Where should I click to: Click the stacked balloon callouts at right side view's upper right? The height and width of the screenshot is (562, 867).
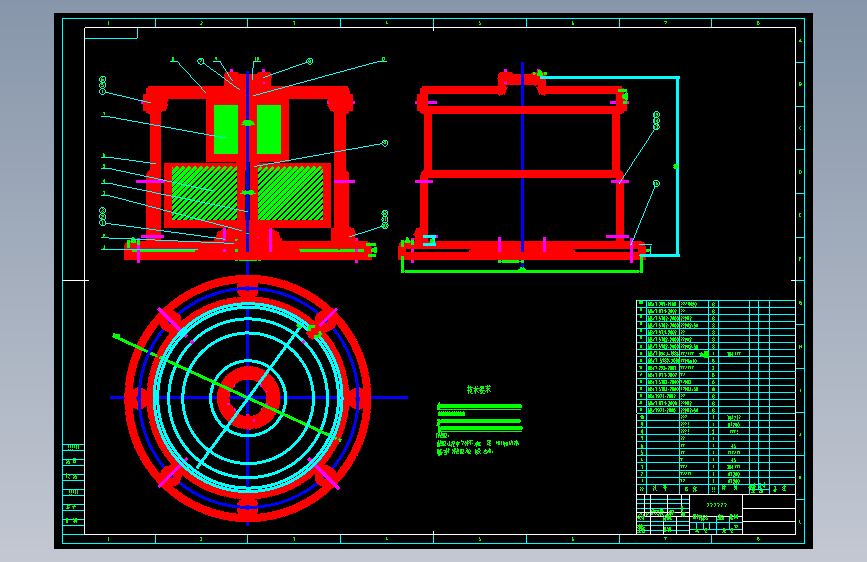656,121
